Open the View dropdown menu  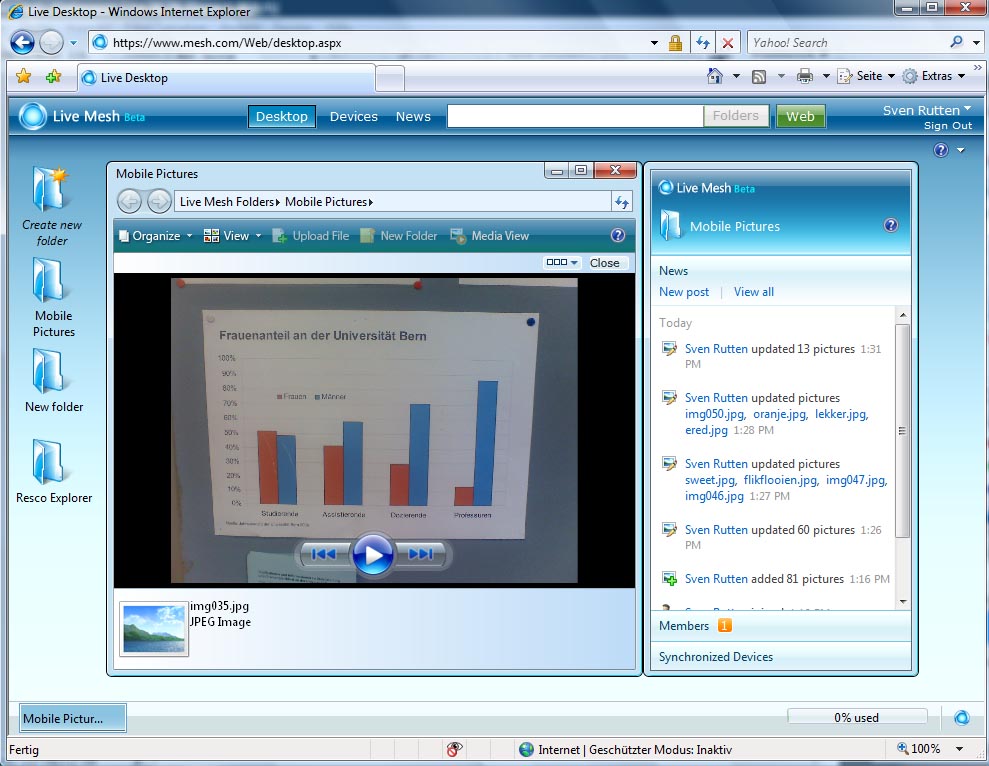(x=231, y=235)
